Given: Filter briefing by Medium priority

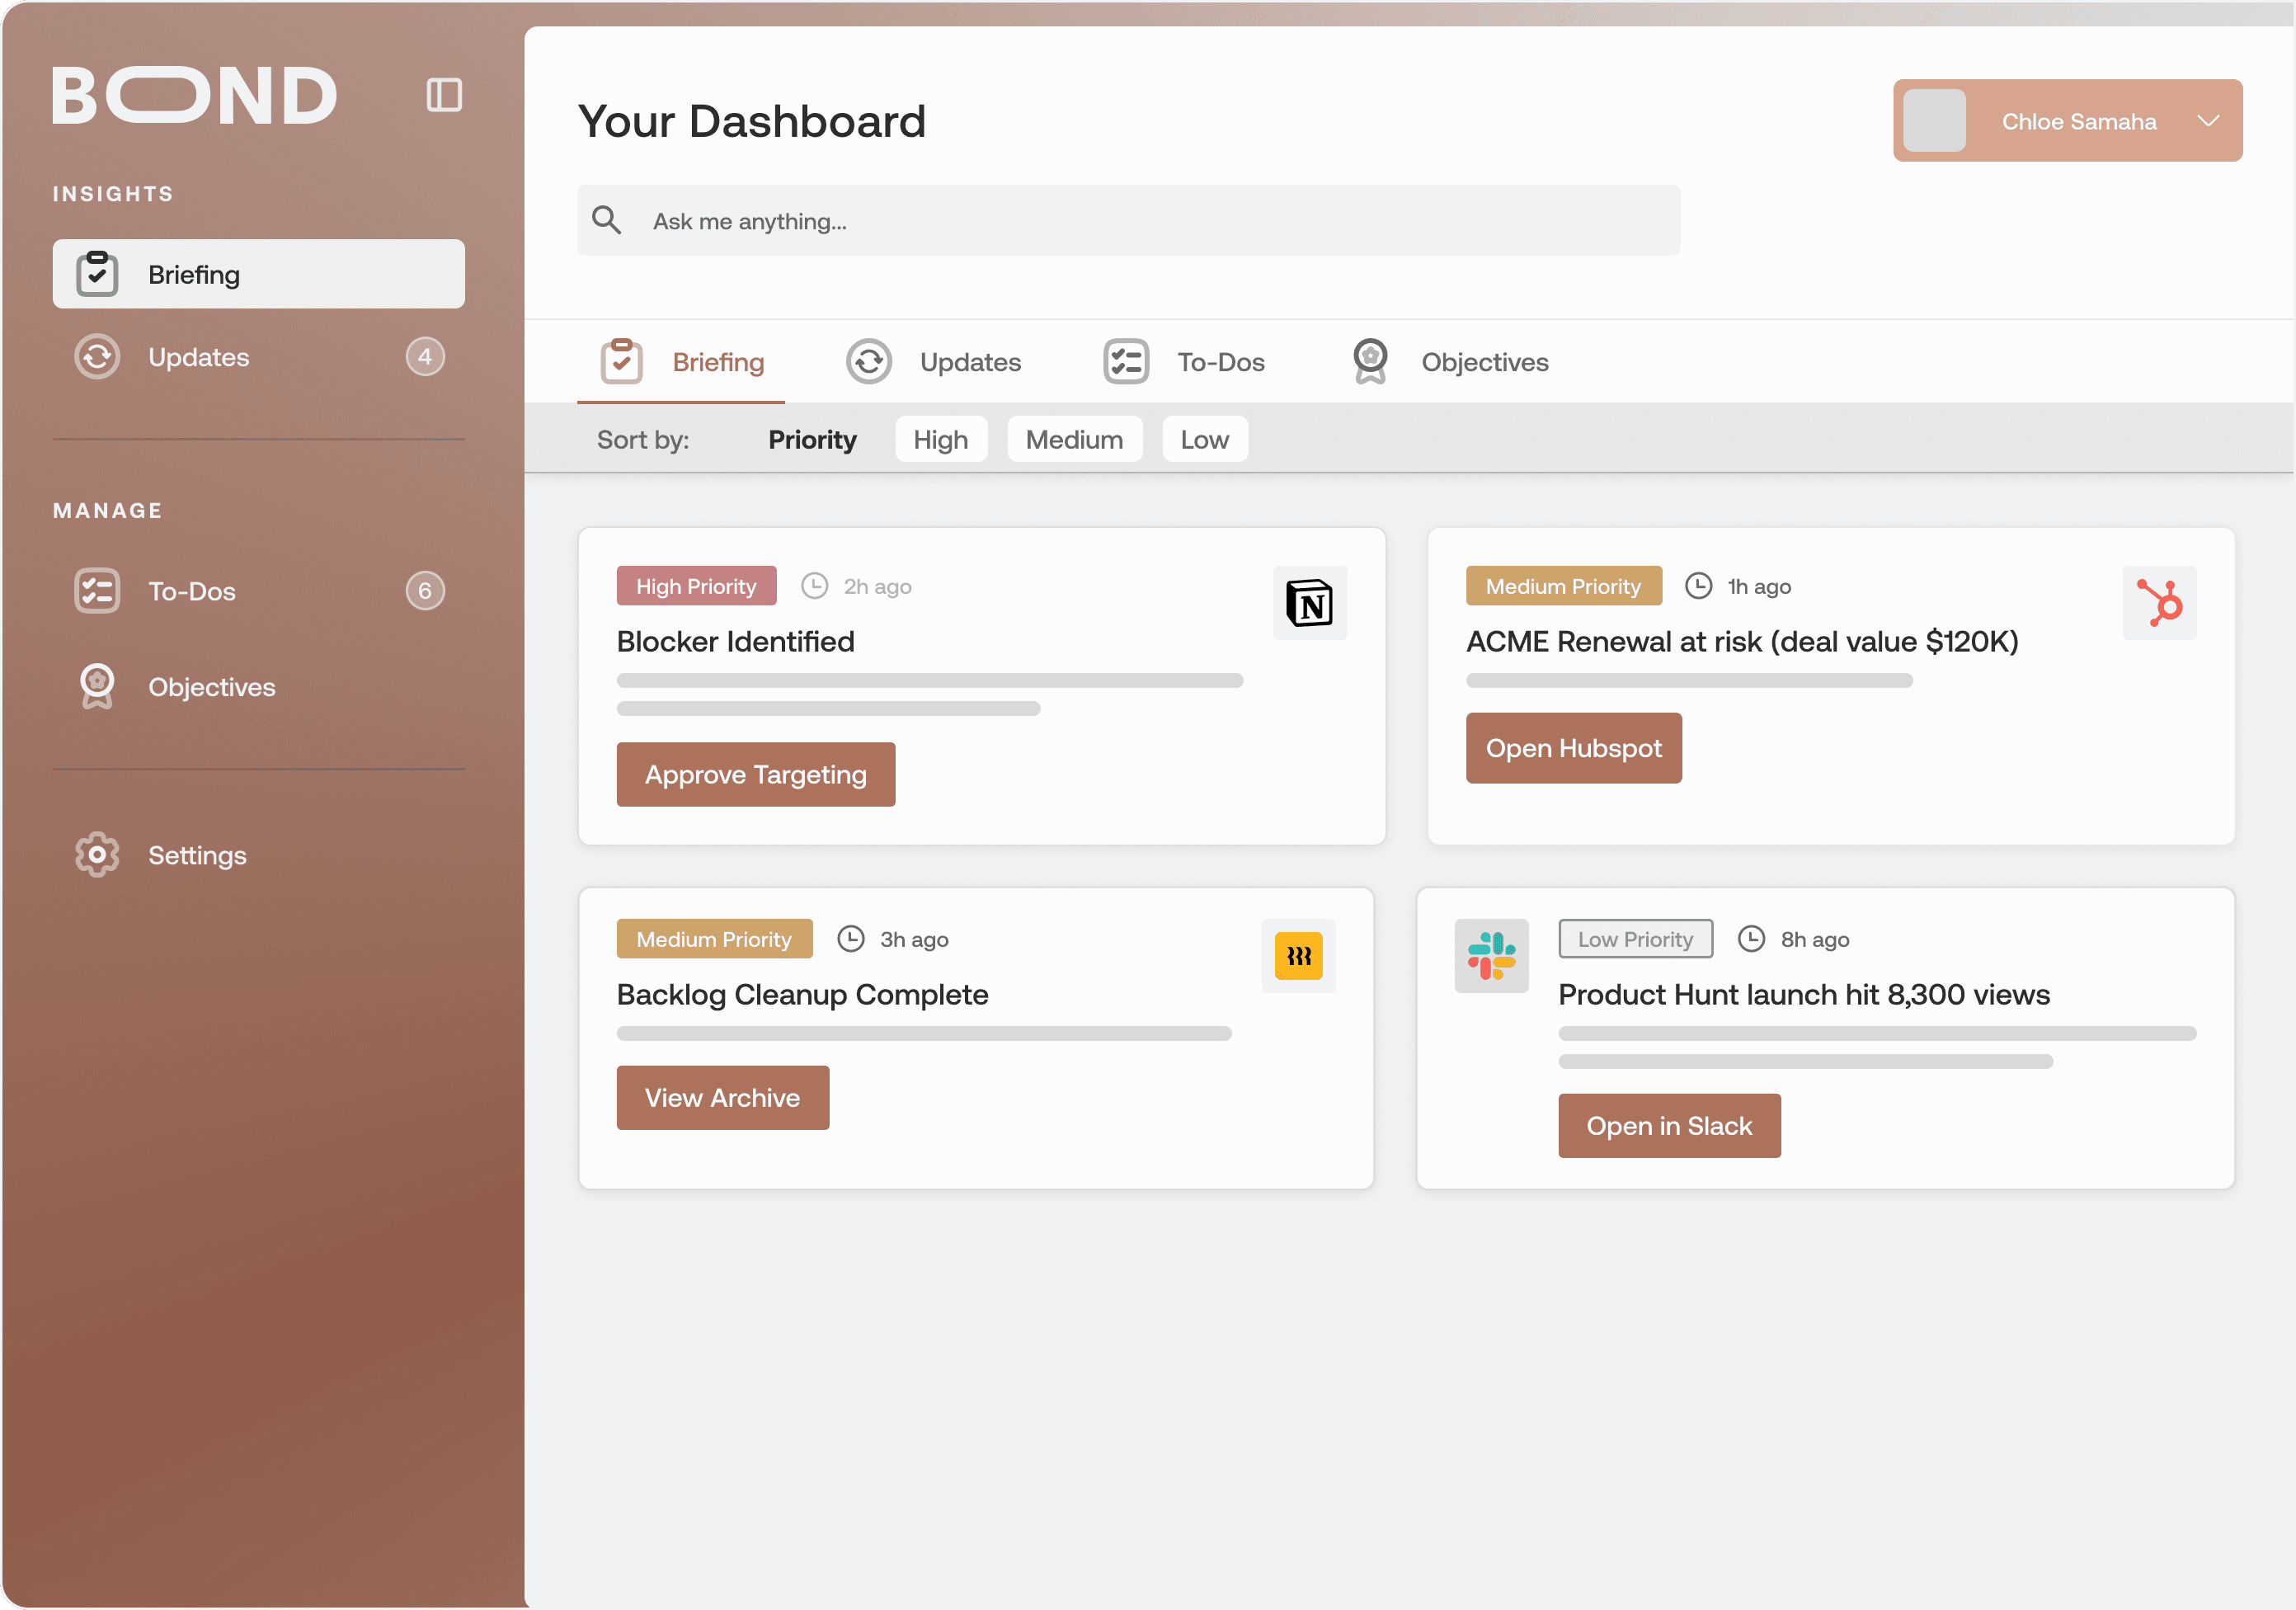Looking at the screenshot, I should click(1074, 440).
